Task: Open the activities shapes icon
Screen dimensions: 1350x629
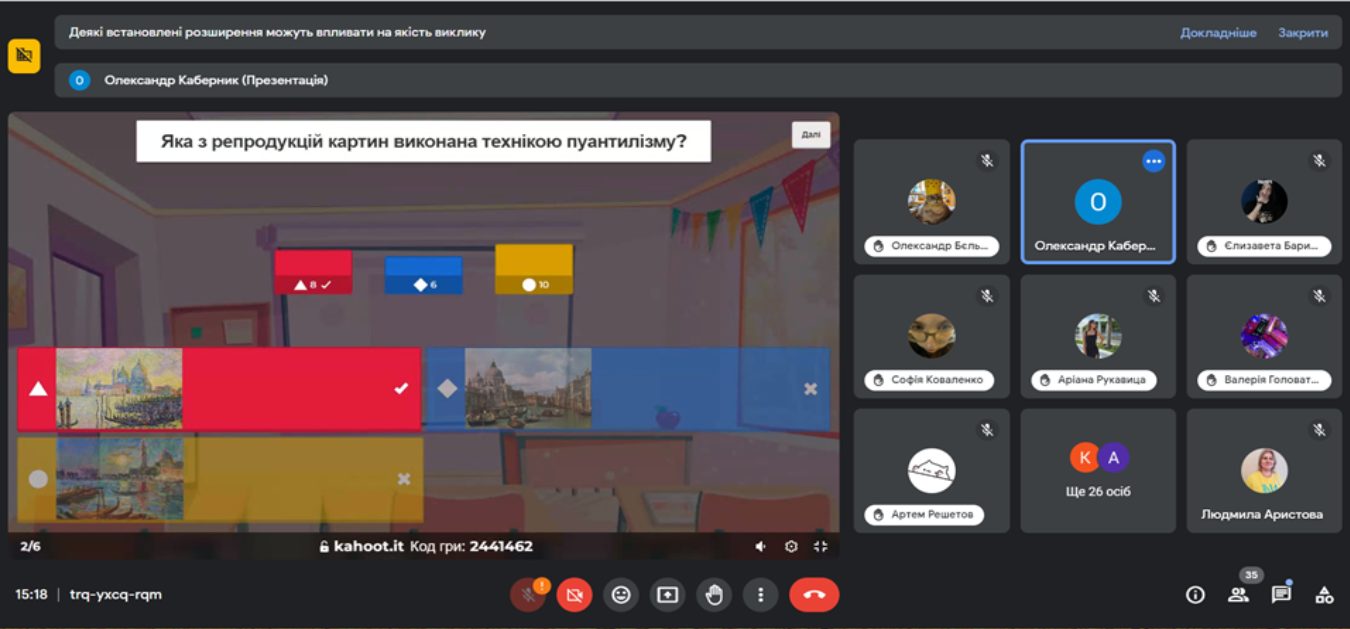Action: 1324,595
